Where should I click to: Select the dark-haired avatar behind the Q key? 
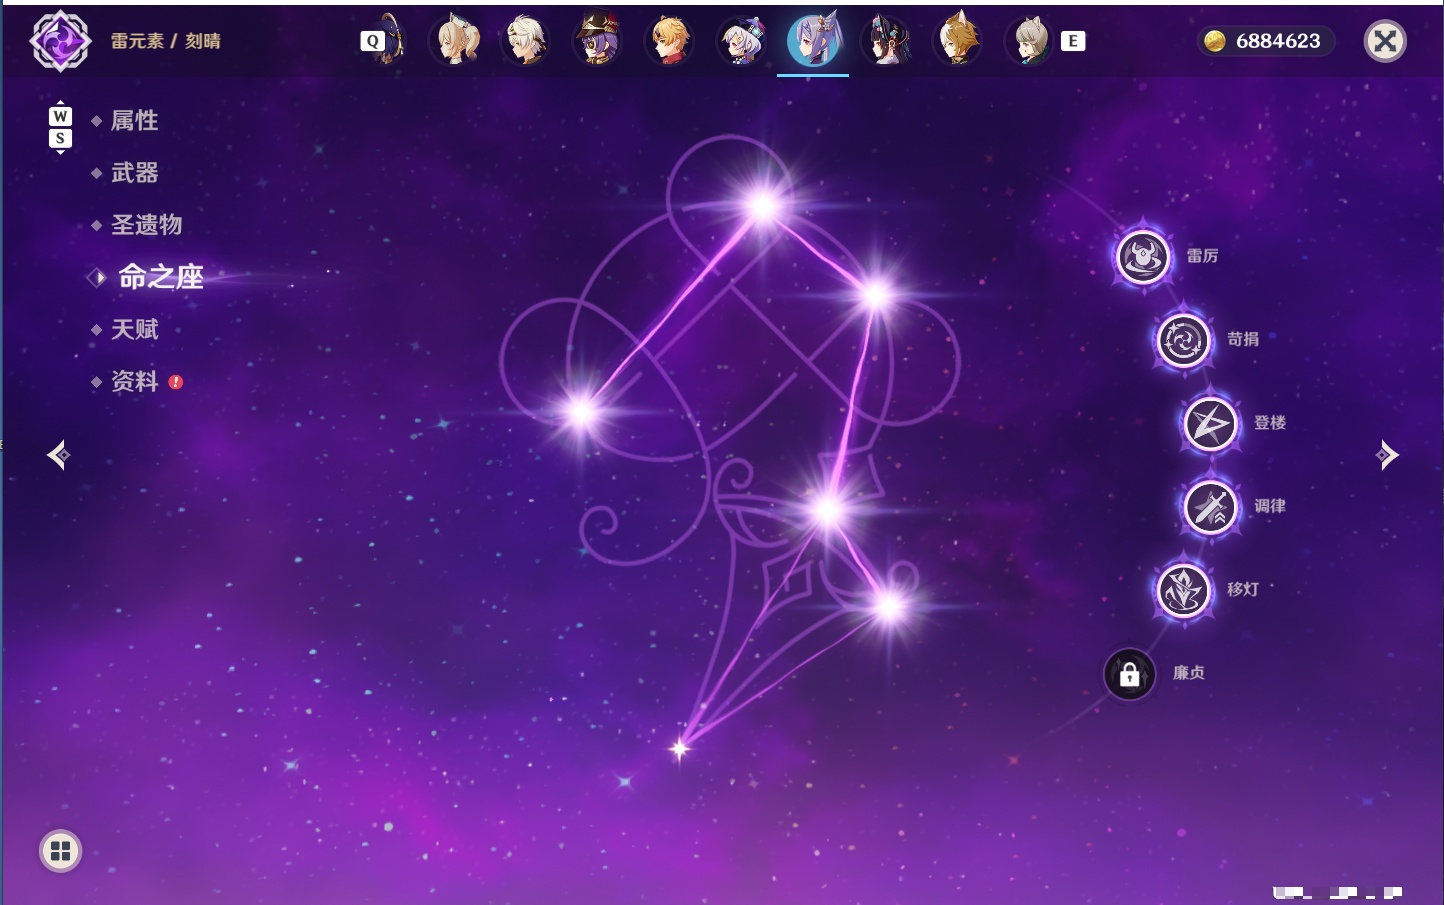[391, 39]
